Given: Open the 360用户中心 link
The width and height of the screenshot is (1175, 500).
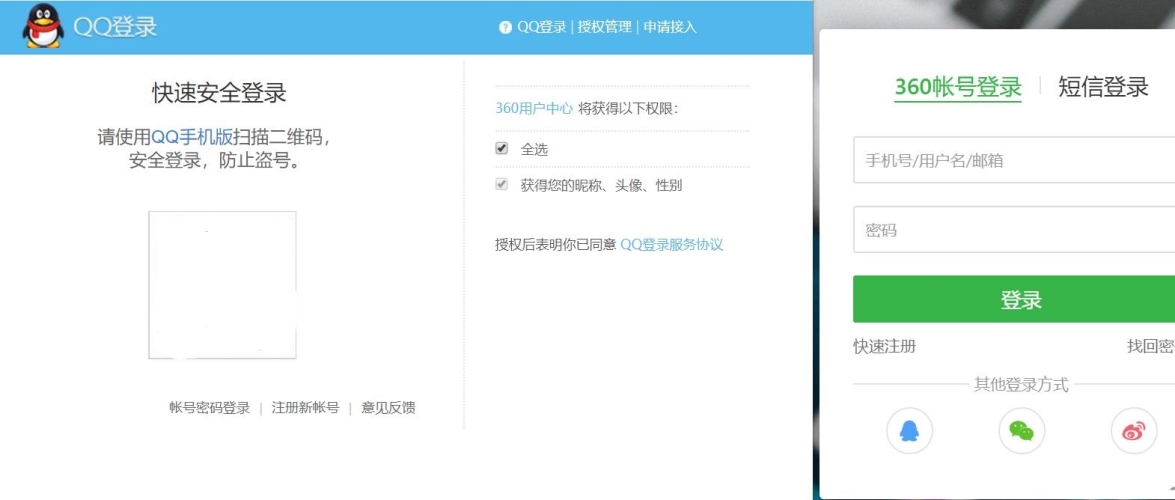Looking at the screenshot, I should tap(534, 109).
